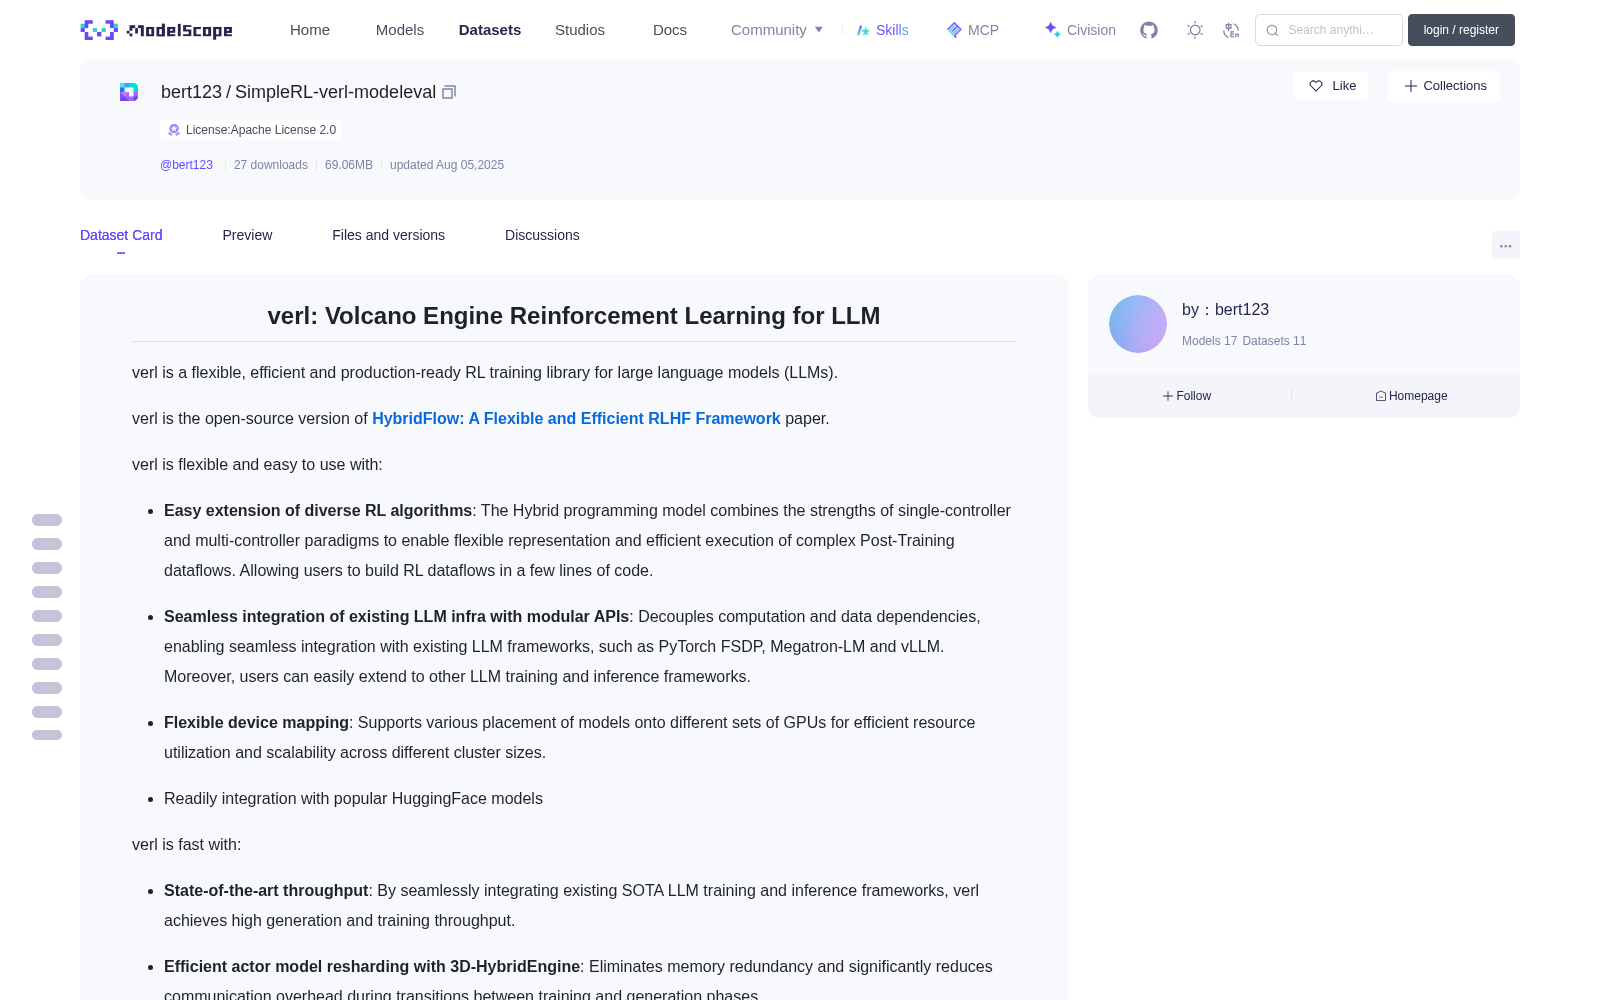Image resolution: width=1600 pixels, height=1000 pixels.
Task: Open the Skills nav item
Action: (x=883, y=30)
